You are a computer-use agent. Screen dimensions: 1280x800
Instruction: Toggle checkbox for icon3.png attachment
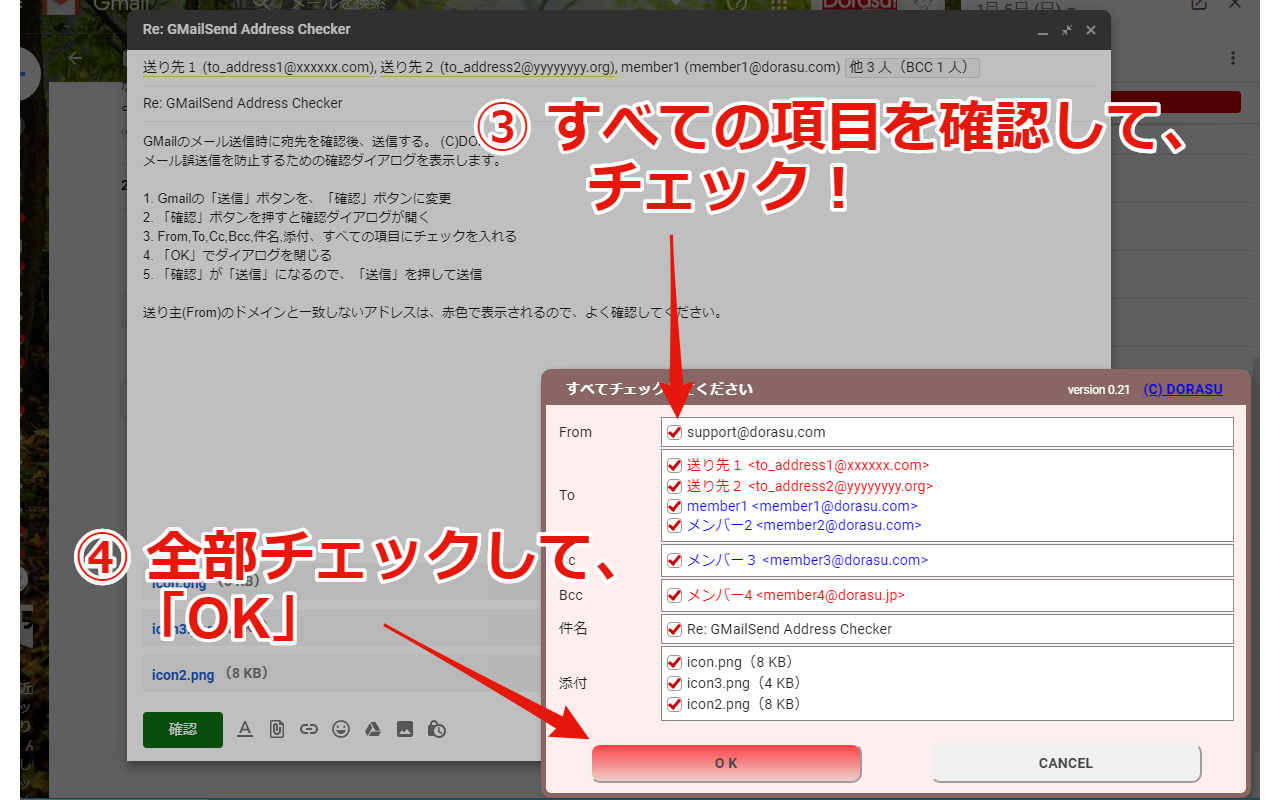(674, 684)
